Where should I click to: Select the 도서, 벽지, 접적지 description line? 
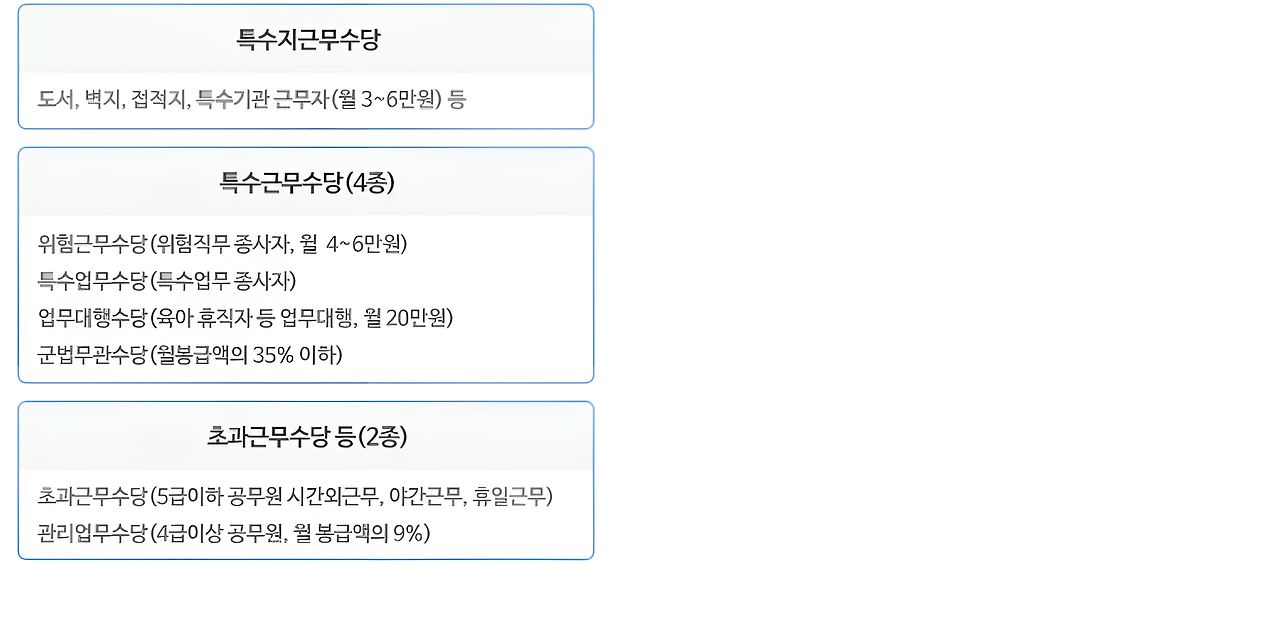252,99
